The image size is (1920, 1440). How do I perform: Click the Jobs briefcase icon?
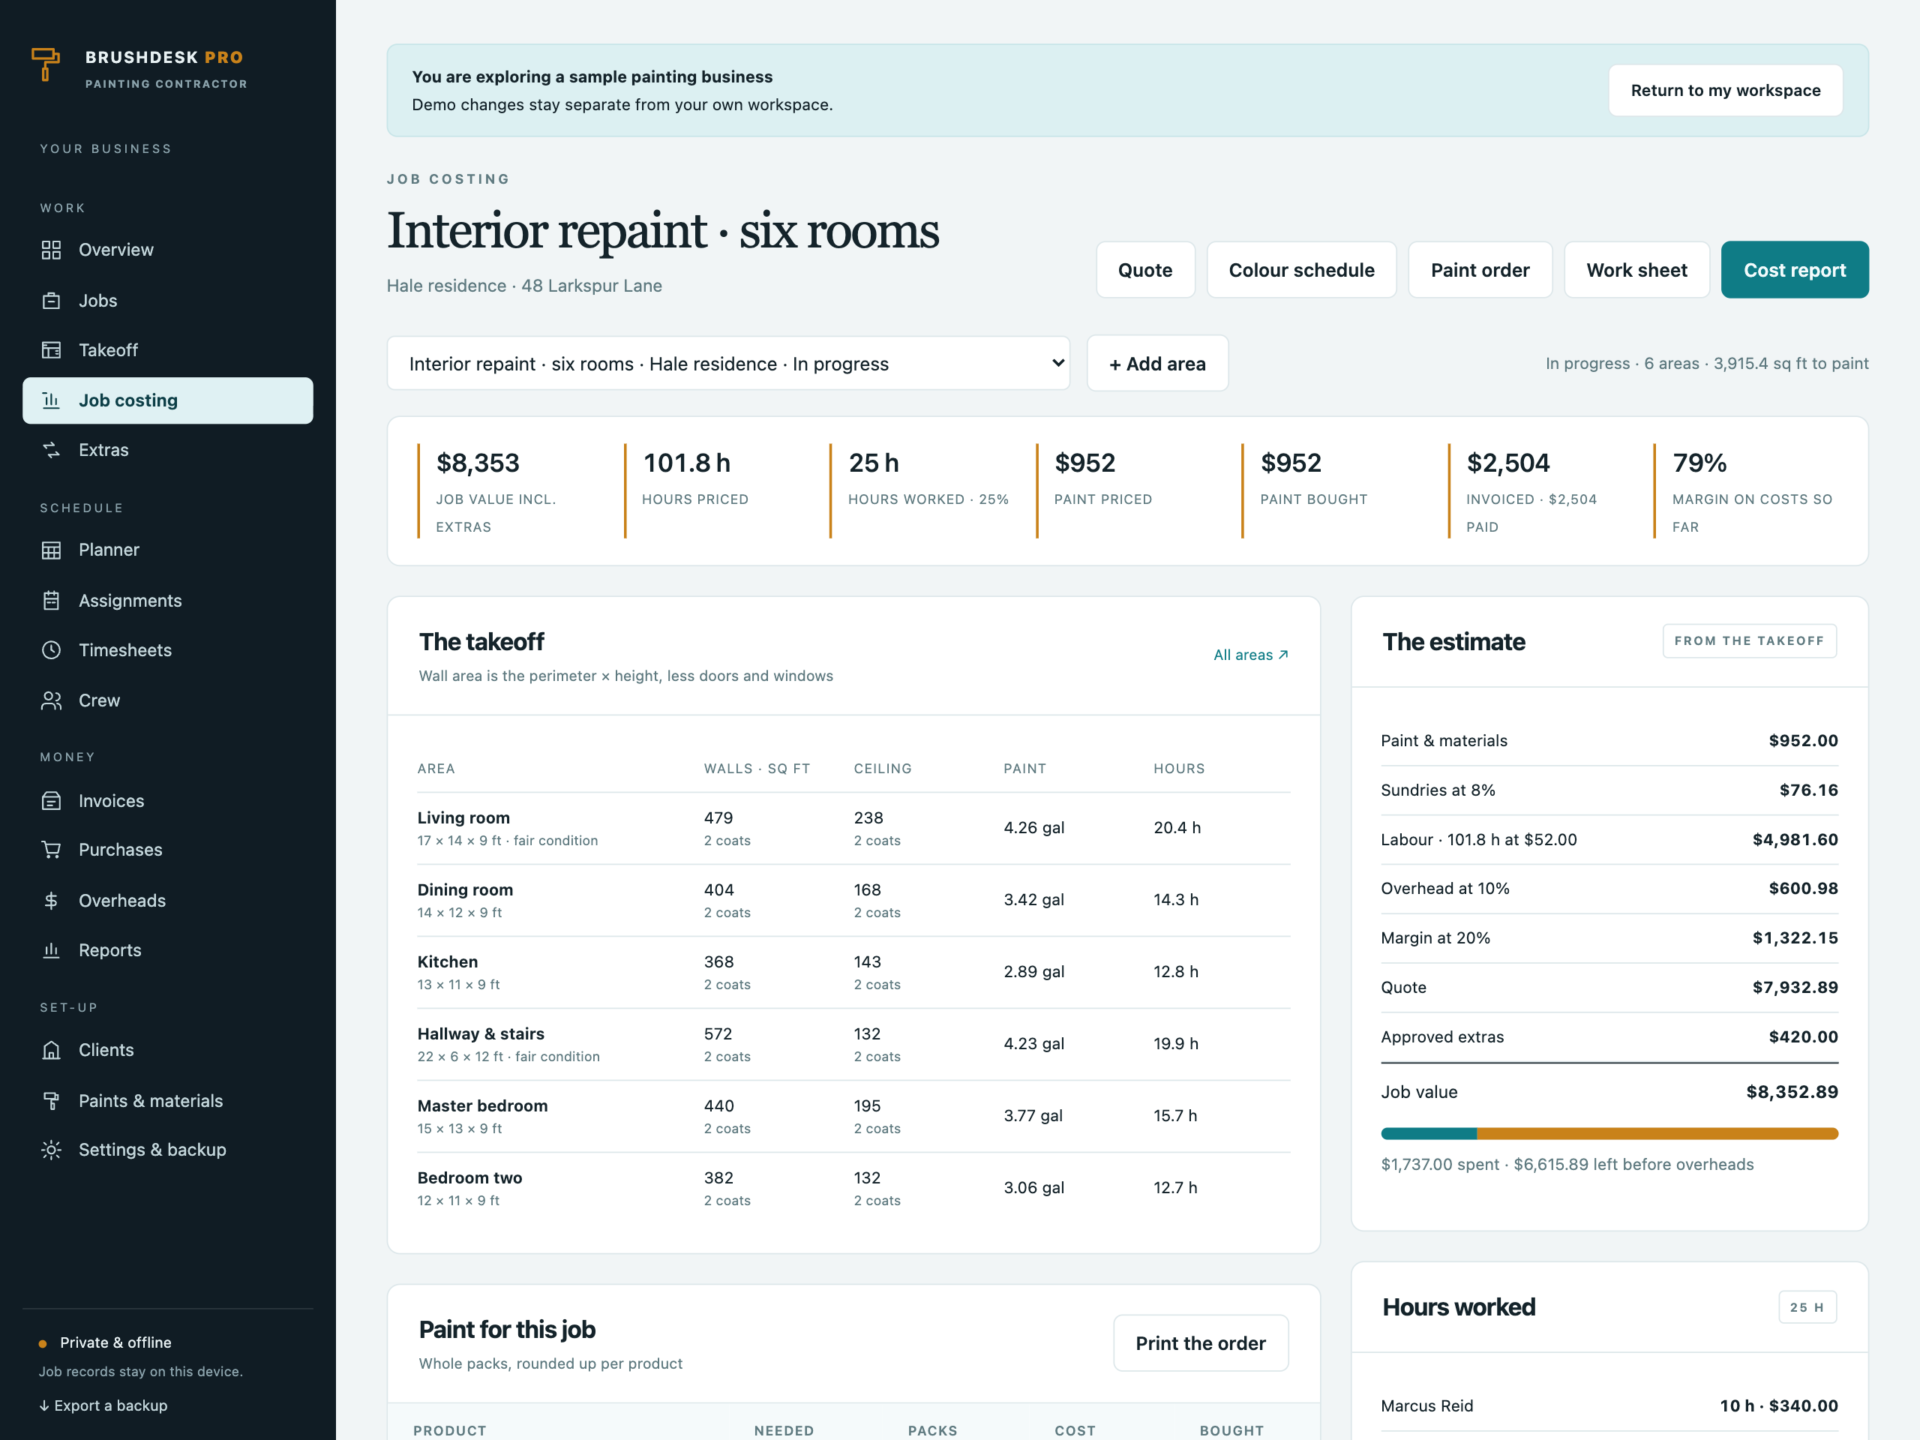pos(51,300)
